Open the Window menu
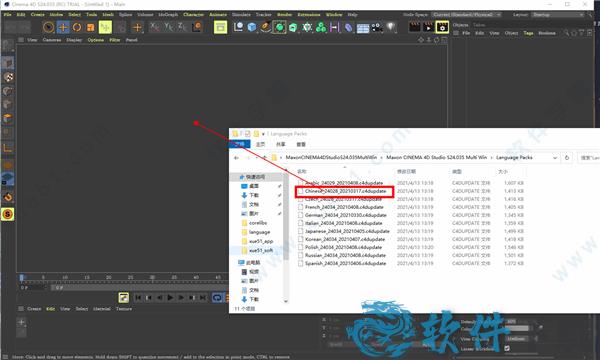 pyautogui.click(x=334, y=15)
